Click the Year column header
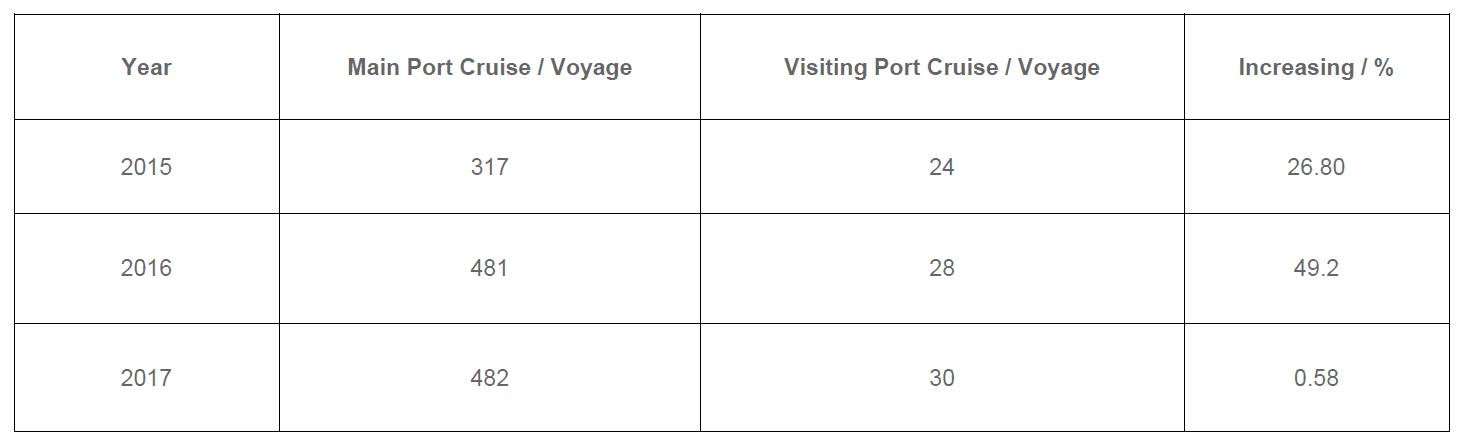 [x=146, y=67]
